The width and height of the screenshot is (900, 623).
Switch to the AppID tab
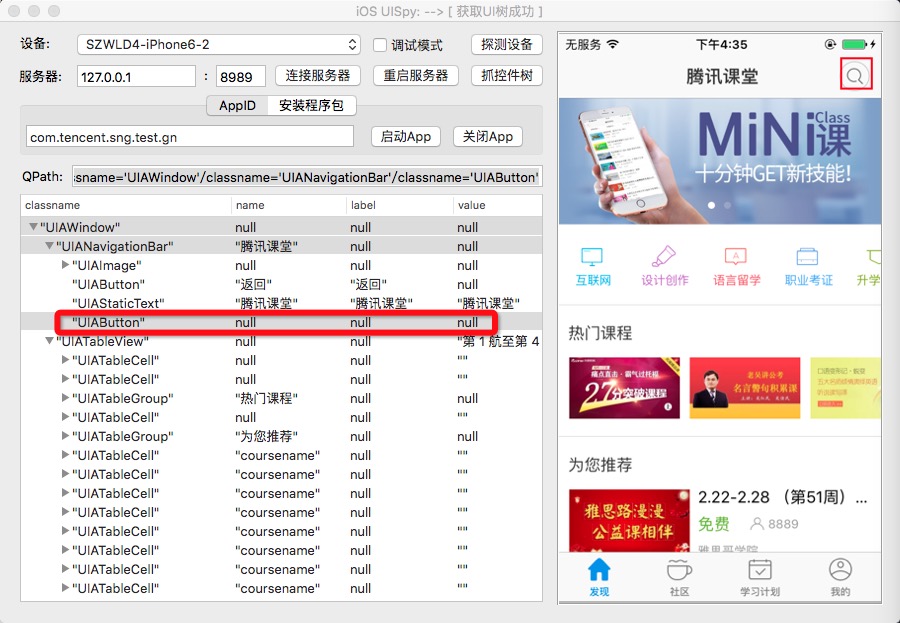(x=237, y=106)
